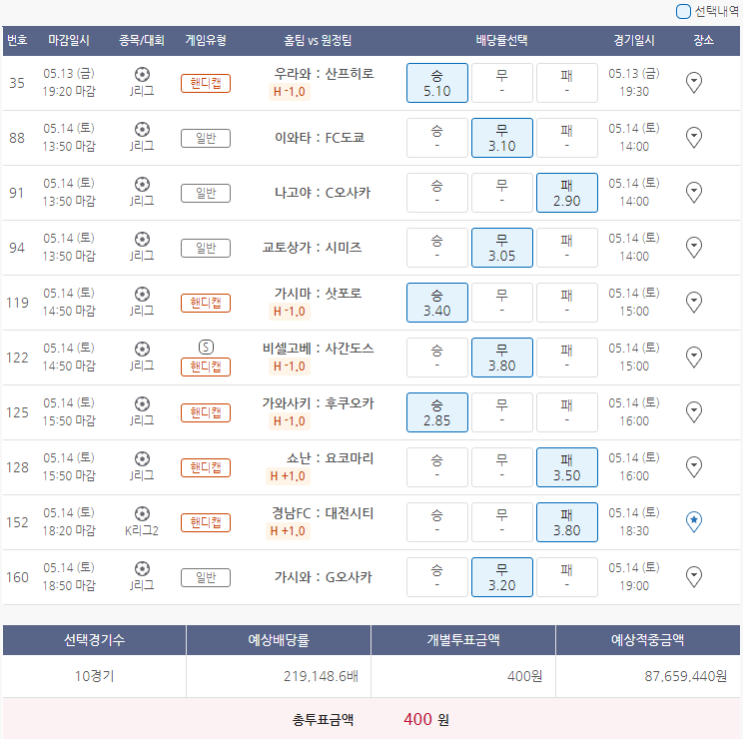Select 승 for 가시와 vs G오사카
Image resolution: width=743 pixels, height=739 pixels.
point(437,577)
